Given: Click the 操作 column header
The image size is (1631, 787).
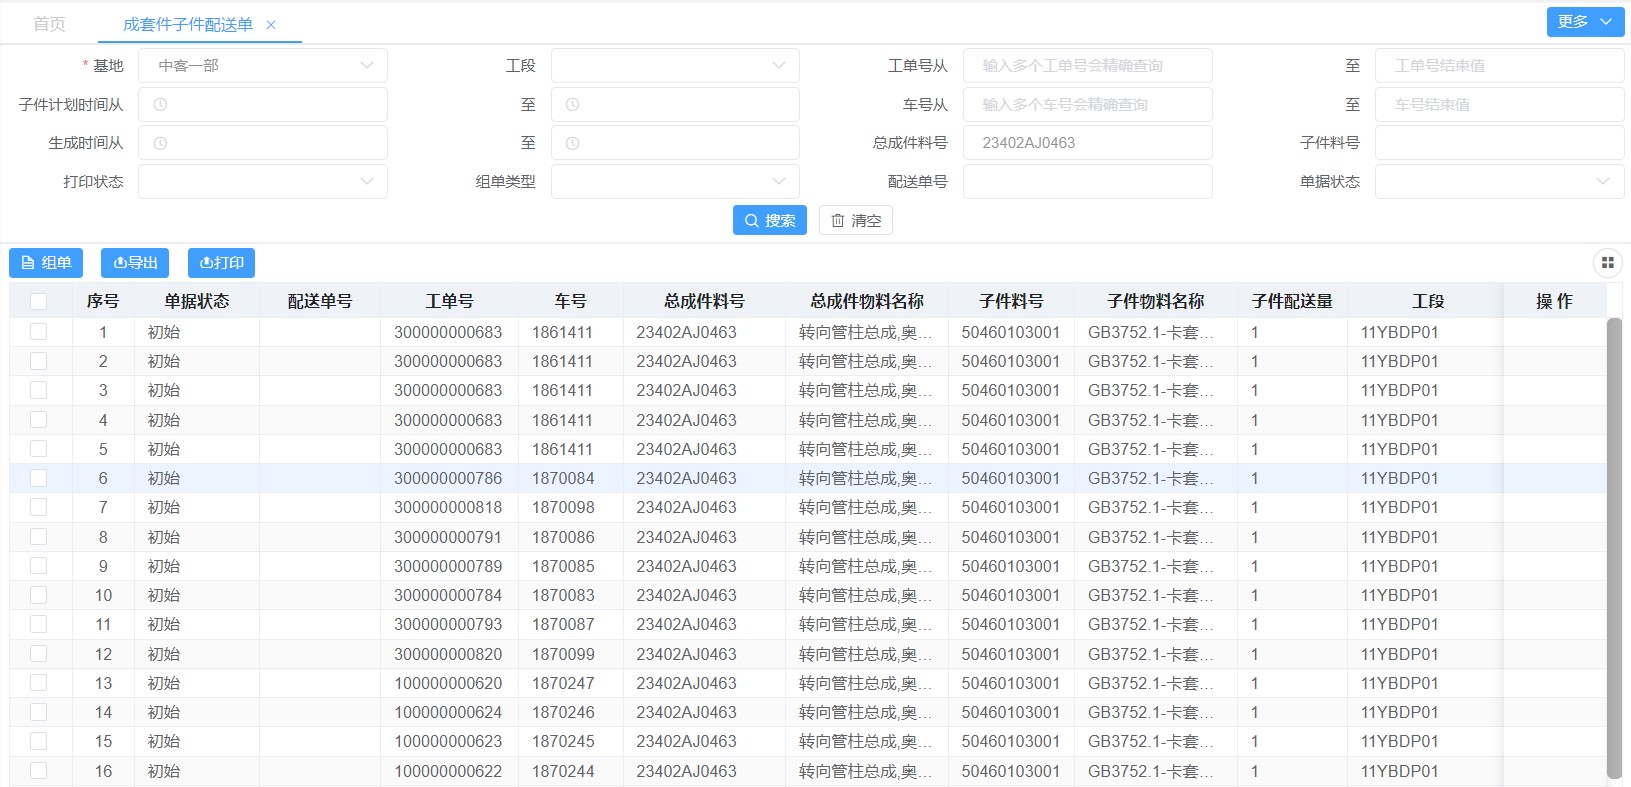Looking at the screenshot, I should [1554, 301].
